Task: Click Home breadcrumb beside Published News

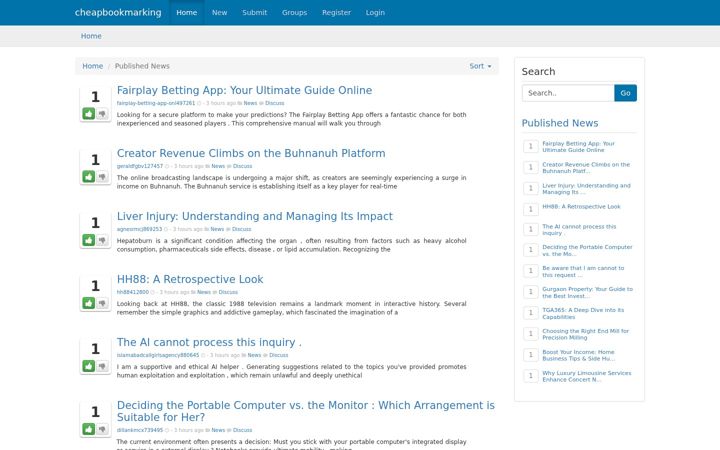Action: pos(92,66)
